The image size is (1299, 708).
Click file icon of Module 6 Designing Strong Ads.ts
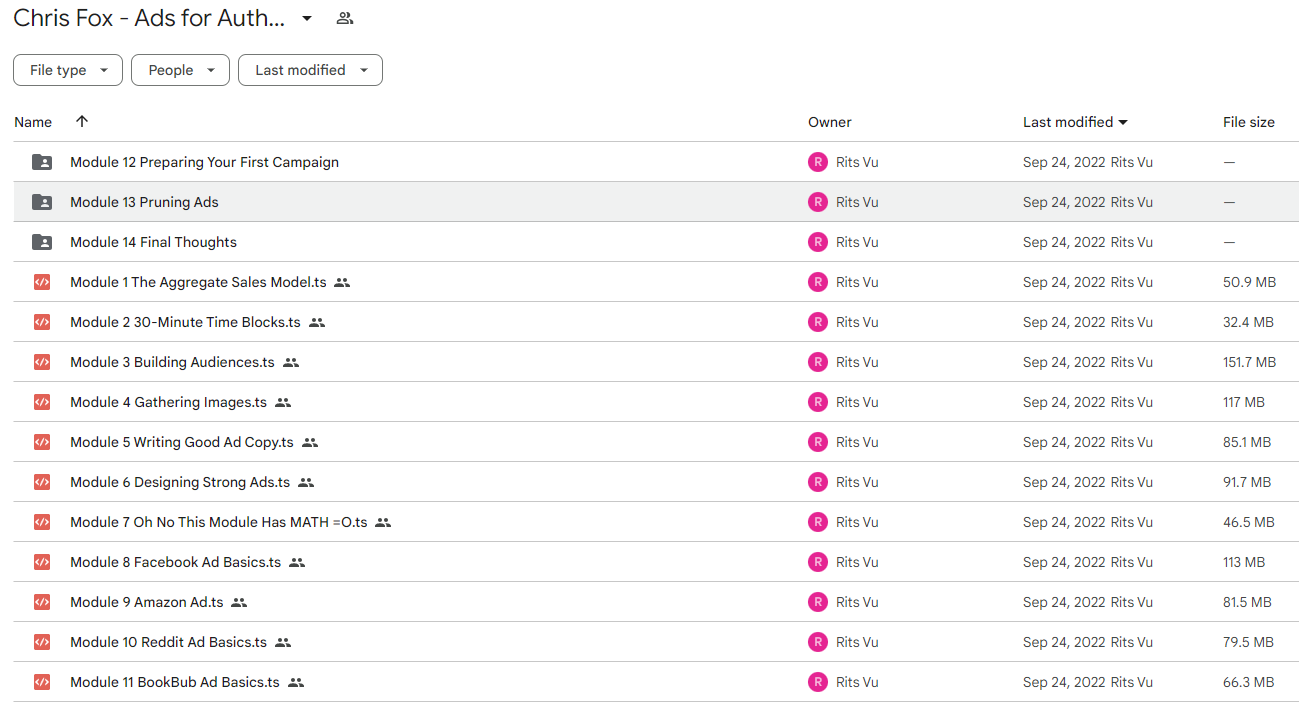(42, 482)
